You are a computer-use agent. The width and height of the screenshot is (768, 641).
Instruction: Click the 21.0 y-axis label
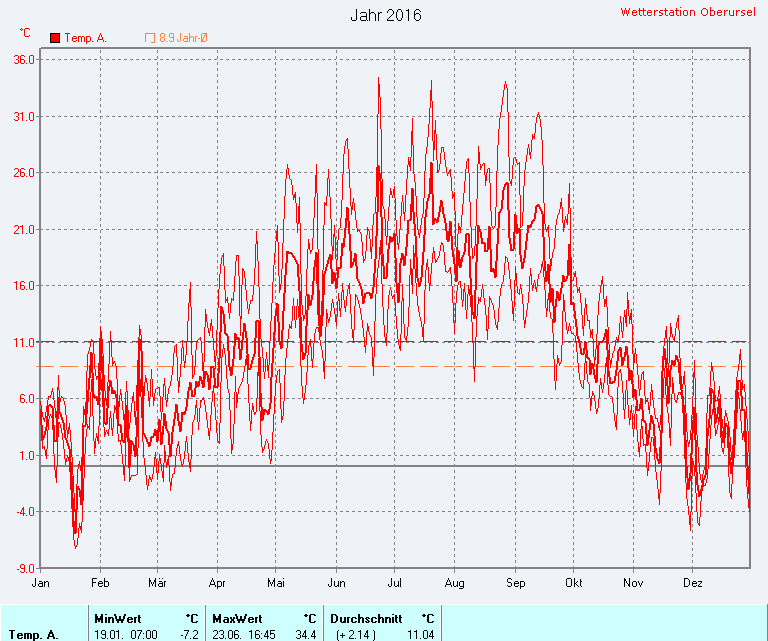pyautogui.click(x=24, y=230)
